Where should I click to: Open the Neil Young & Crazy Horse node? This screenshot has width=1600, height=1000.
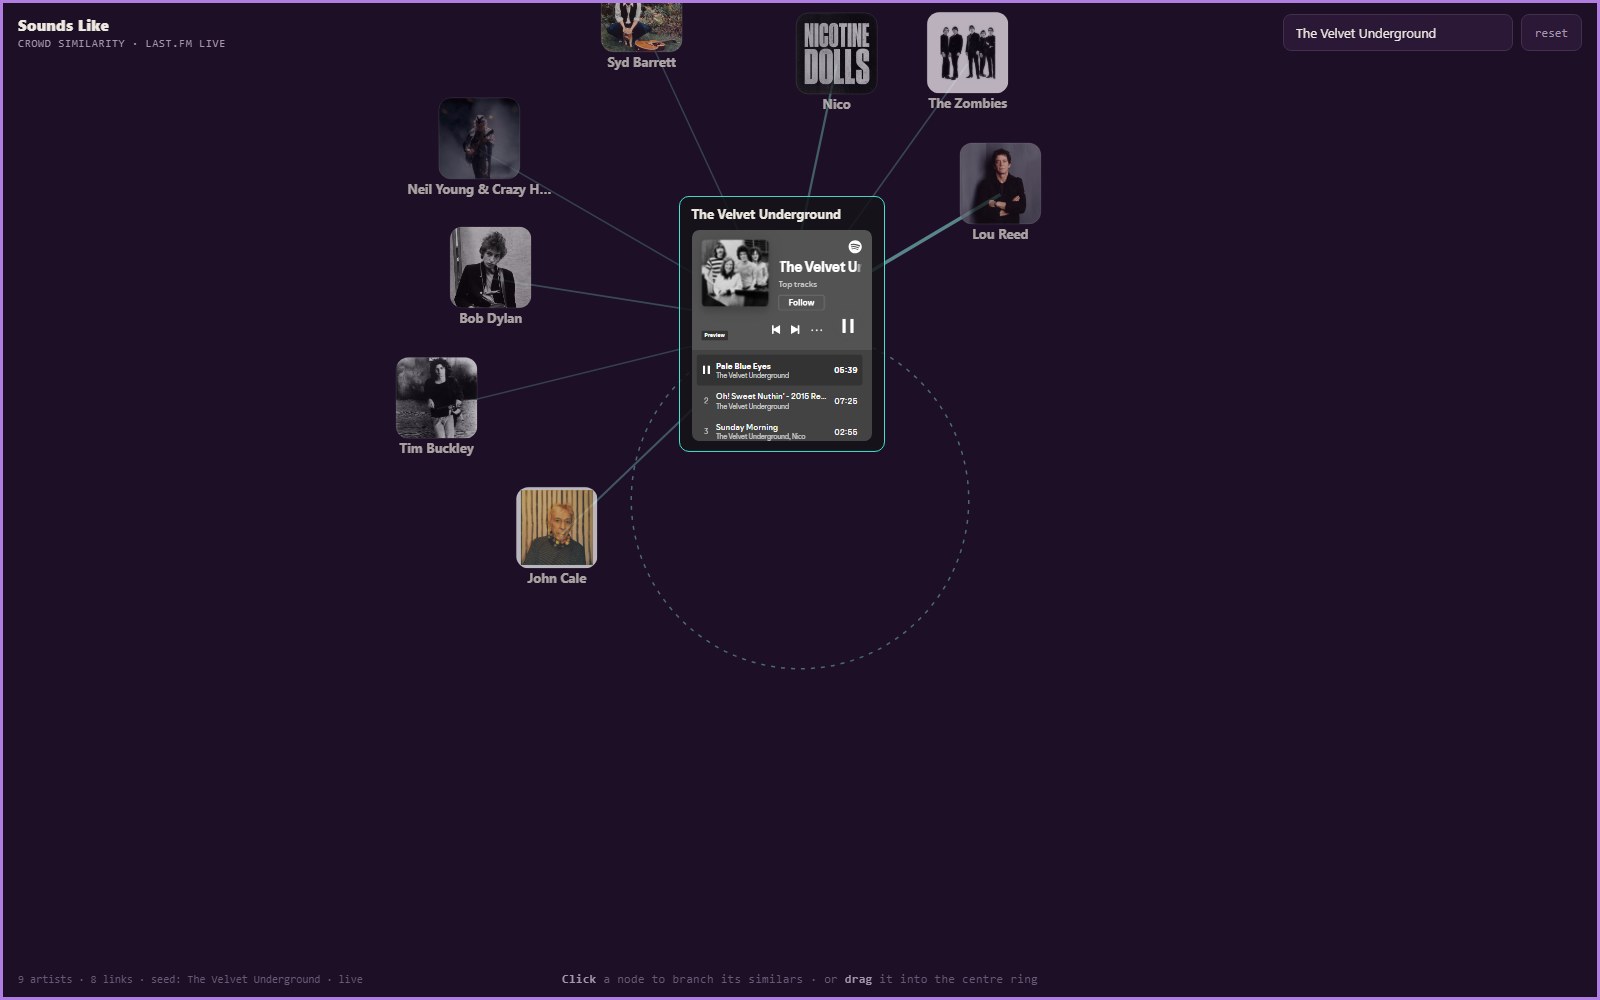pos(479,138)
